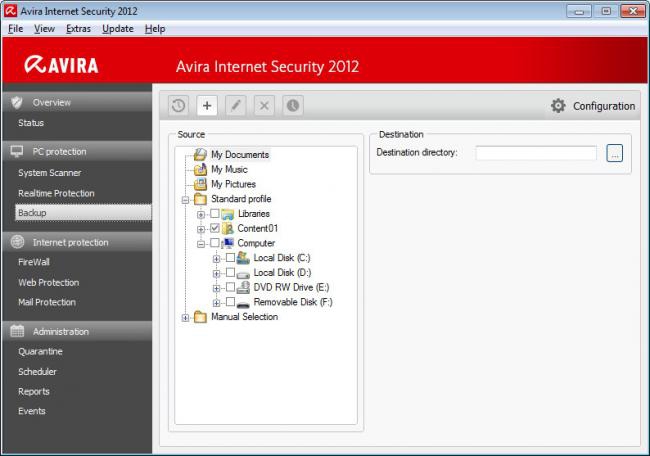Click the Libraries folder icon
Viewport: 650px width, 456px height.
[x=228, y=214]
